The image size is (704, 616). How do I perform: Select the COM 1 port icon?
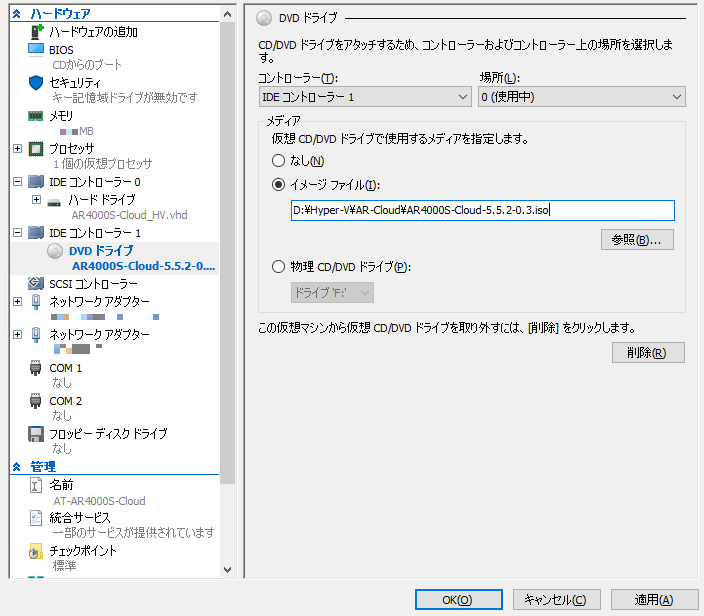click(36, 368)
